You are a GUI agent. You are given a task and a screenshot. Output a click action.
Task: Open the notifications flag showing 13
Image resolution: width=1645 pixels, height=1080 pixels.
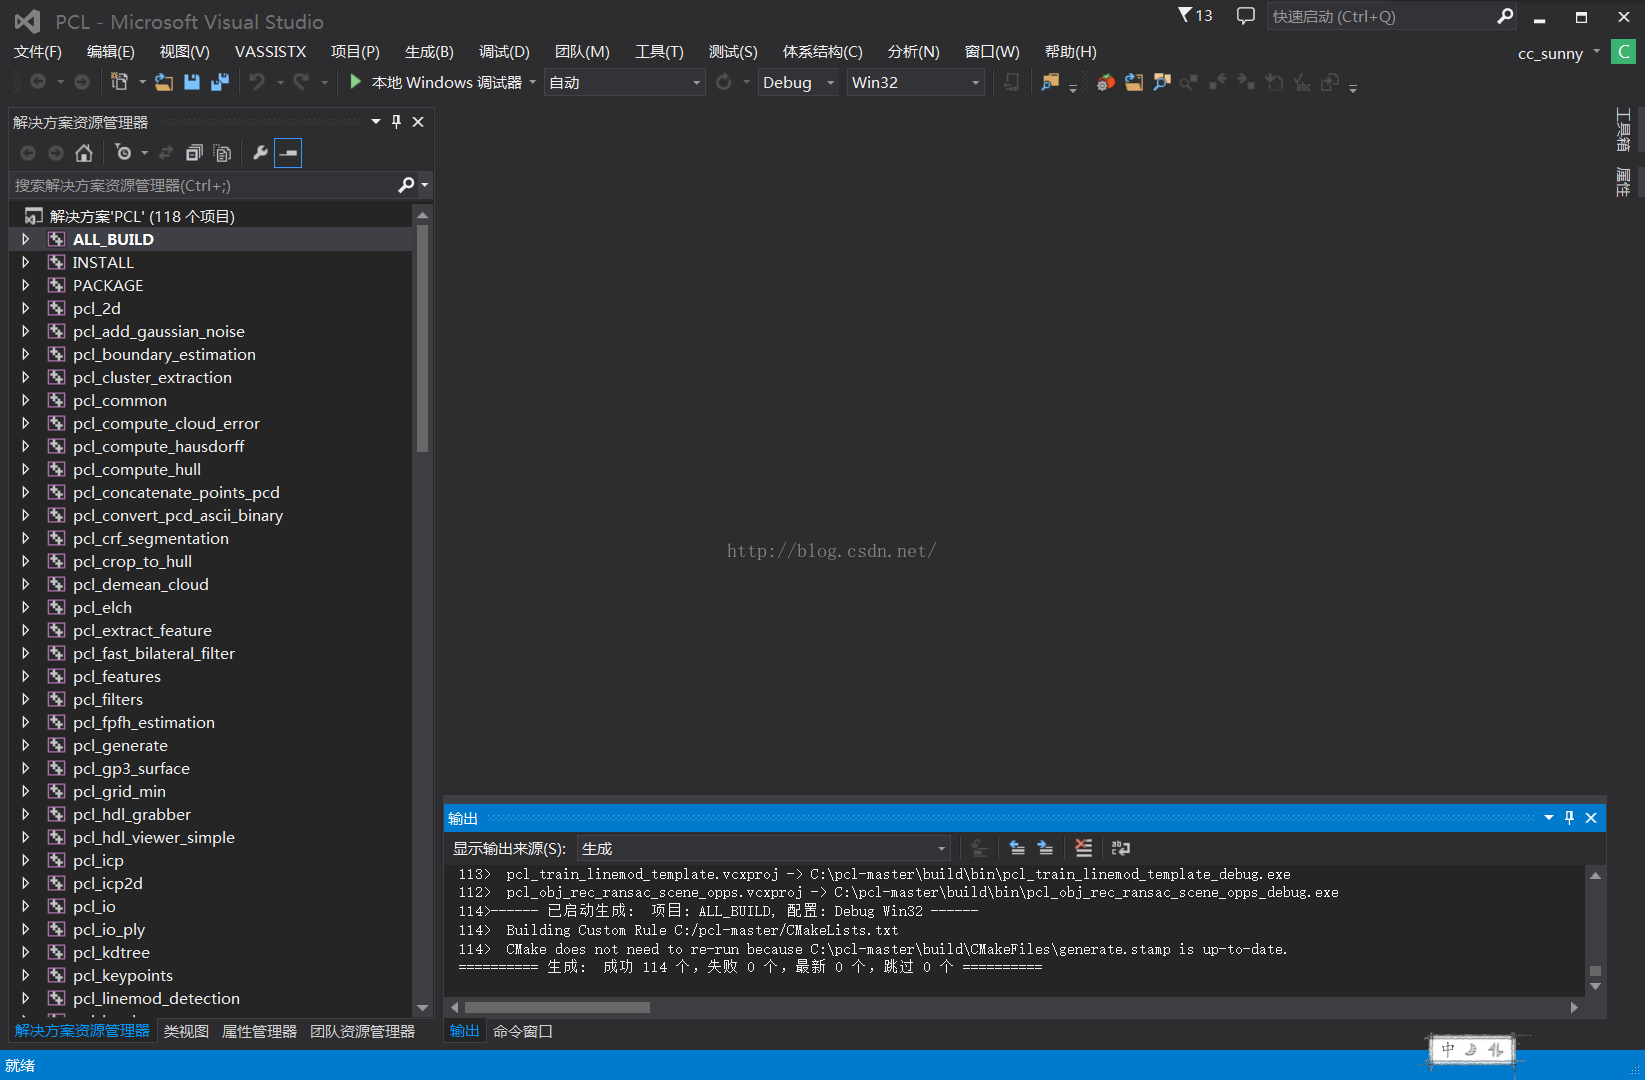[x=1195, y=16]
